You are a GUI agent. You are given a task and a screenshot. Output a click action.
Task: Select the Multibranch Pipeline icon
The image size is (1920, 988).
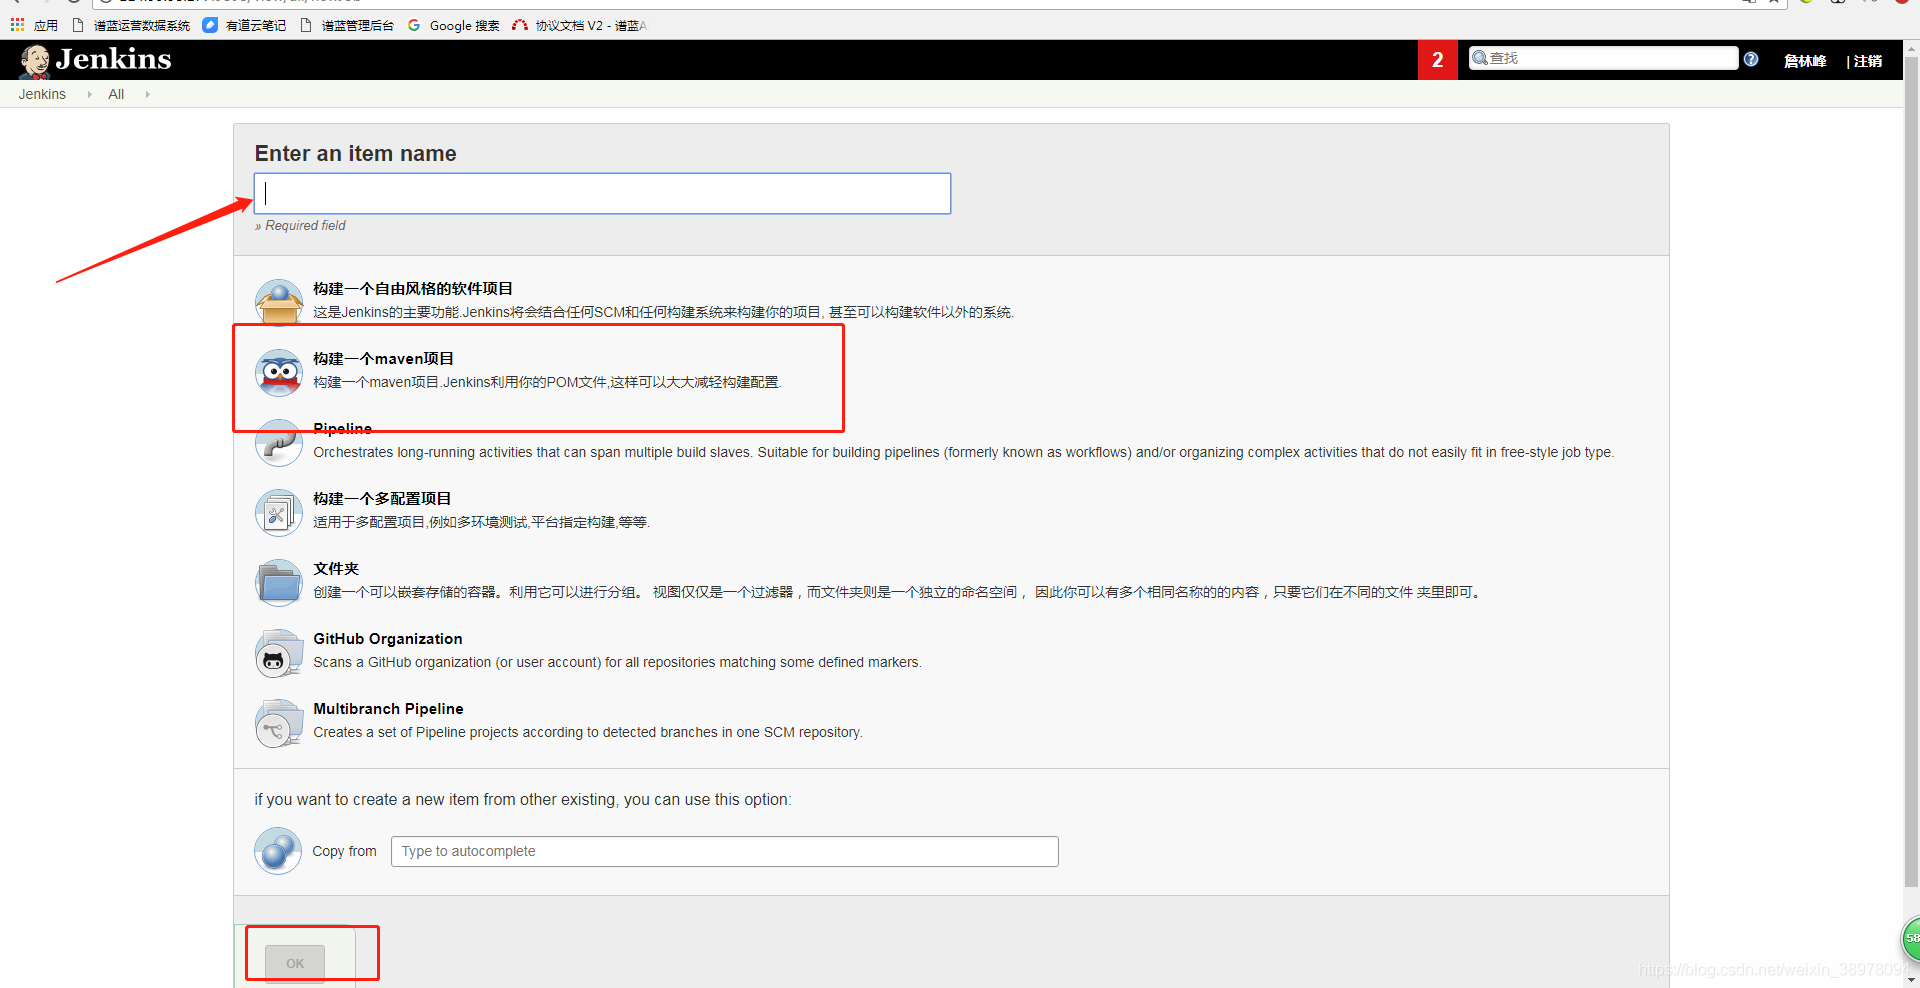click(279, 723)
